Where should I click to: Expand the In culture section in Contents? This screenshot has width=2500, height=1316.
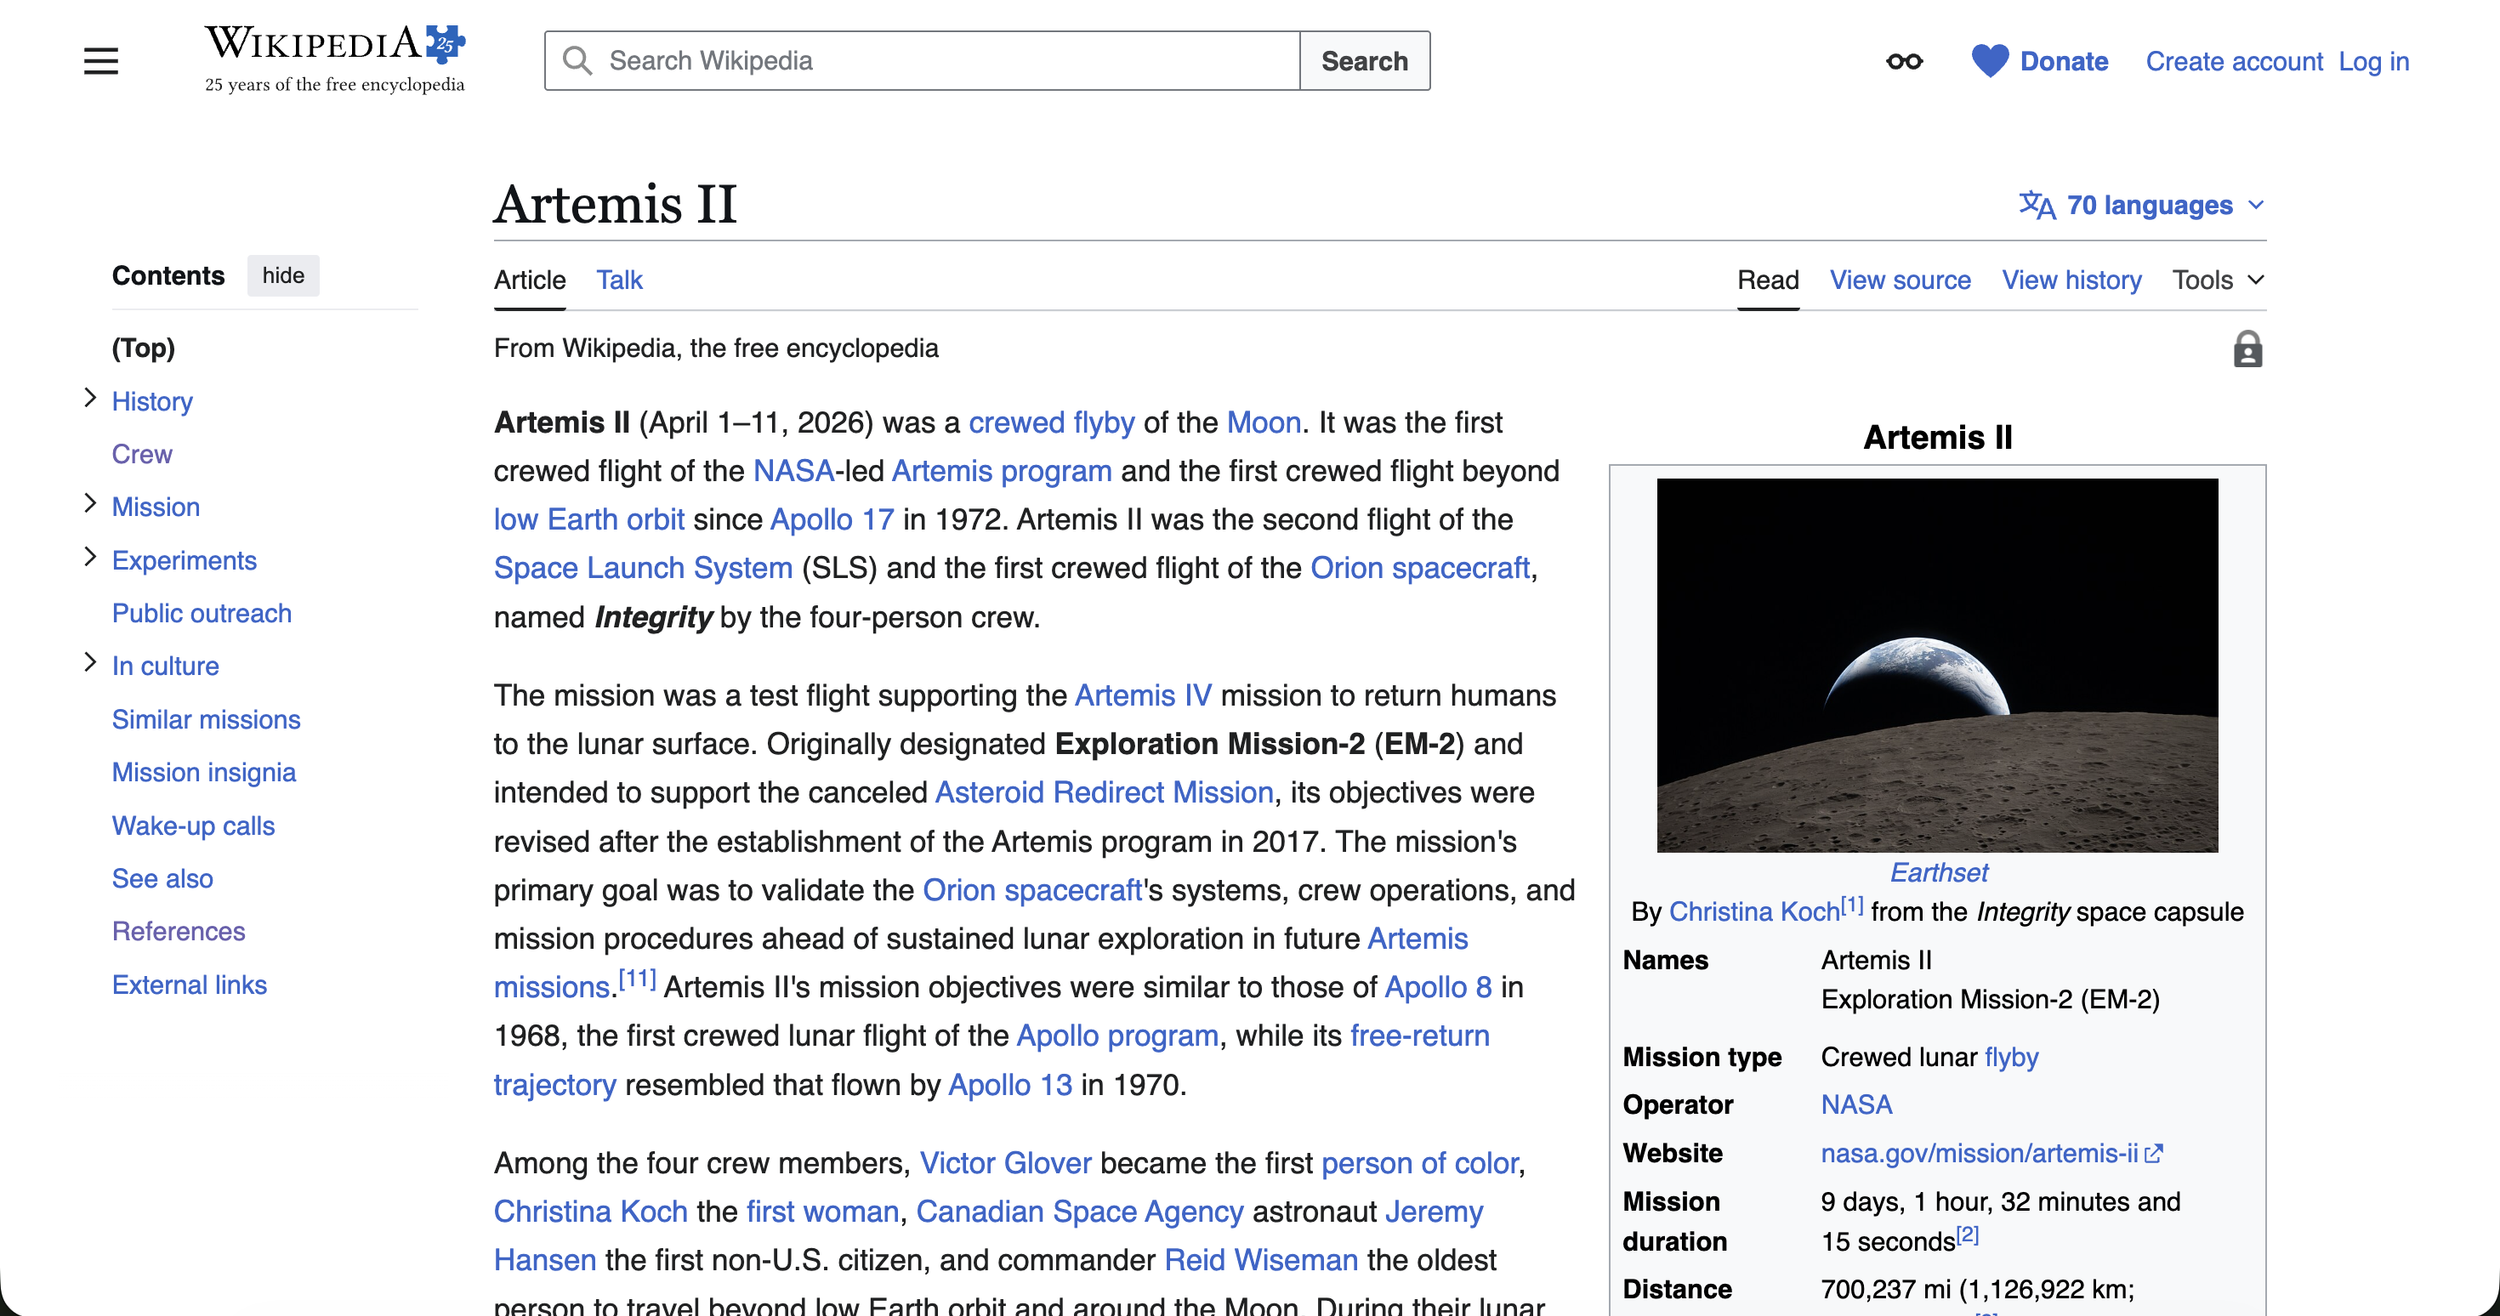(90, 662)
